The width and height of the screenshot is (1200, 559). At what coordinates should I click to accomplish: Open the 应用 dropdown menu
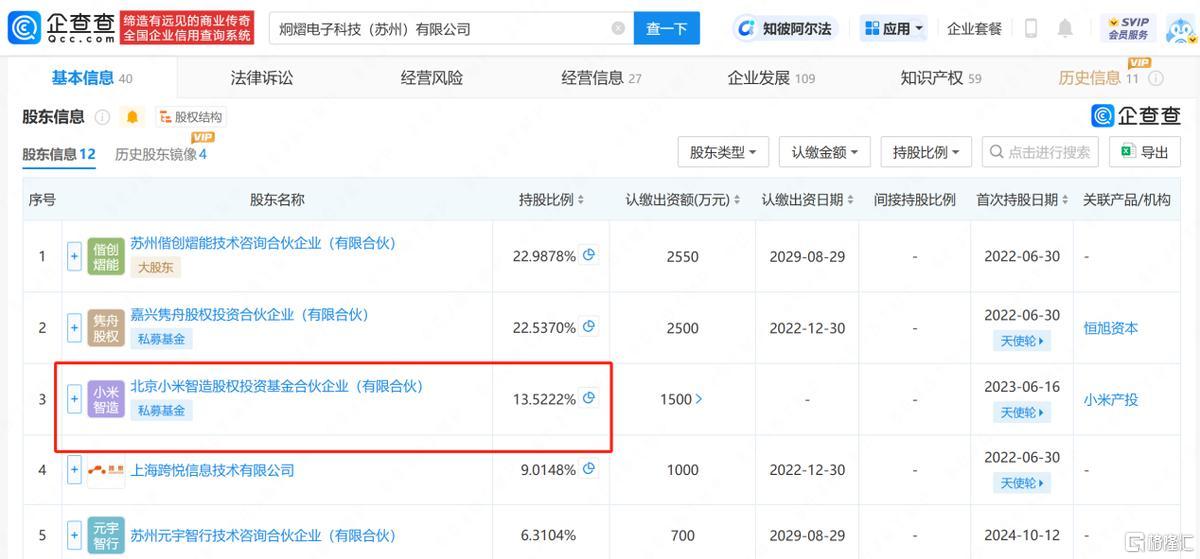[895, 29]
